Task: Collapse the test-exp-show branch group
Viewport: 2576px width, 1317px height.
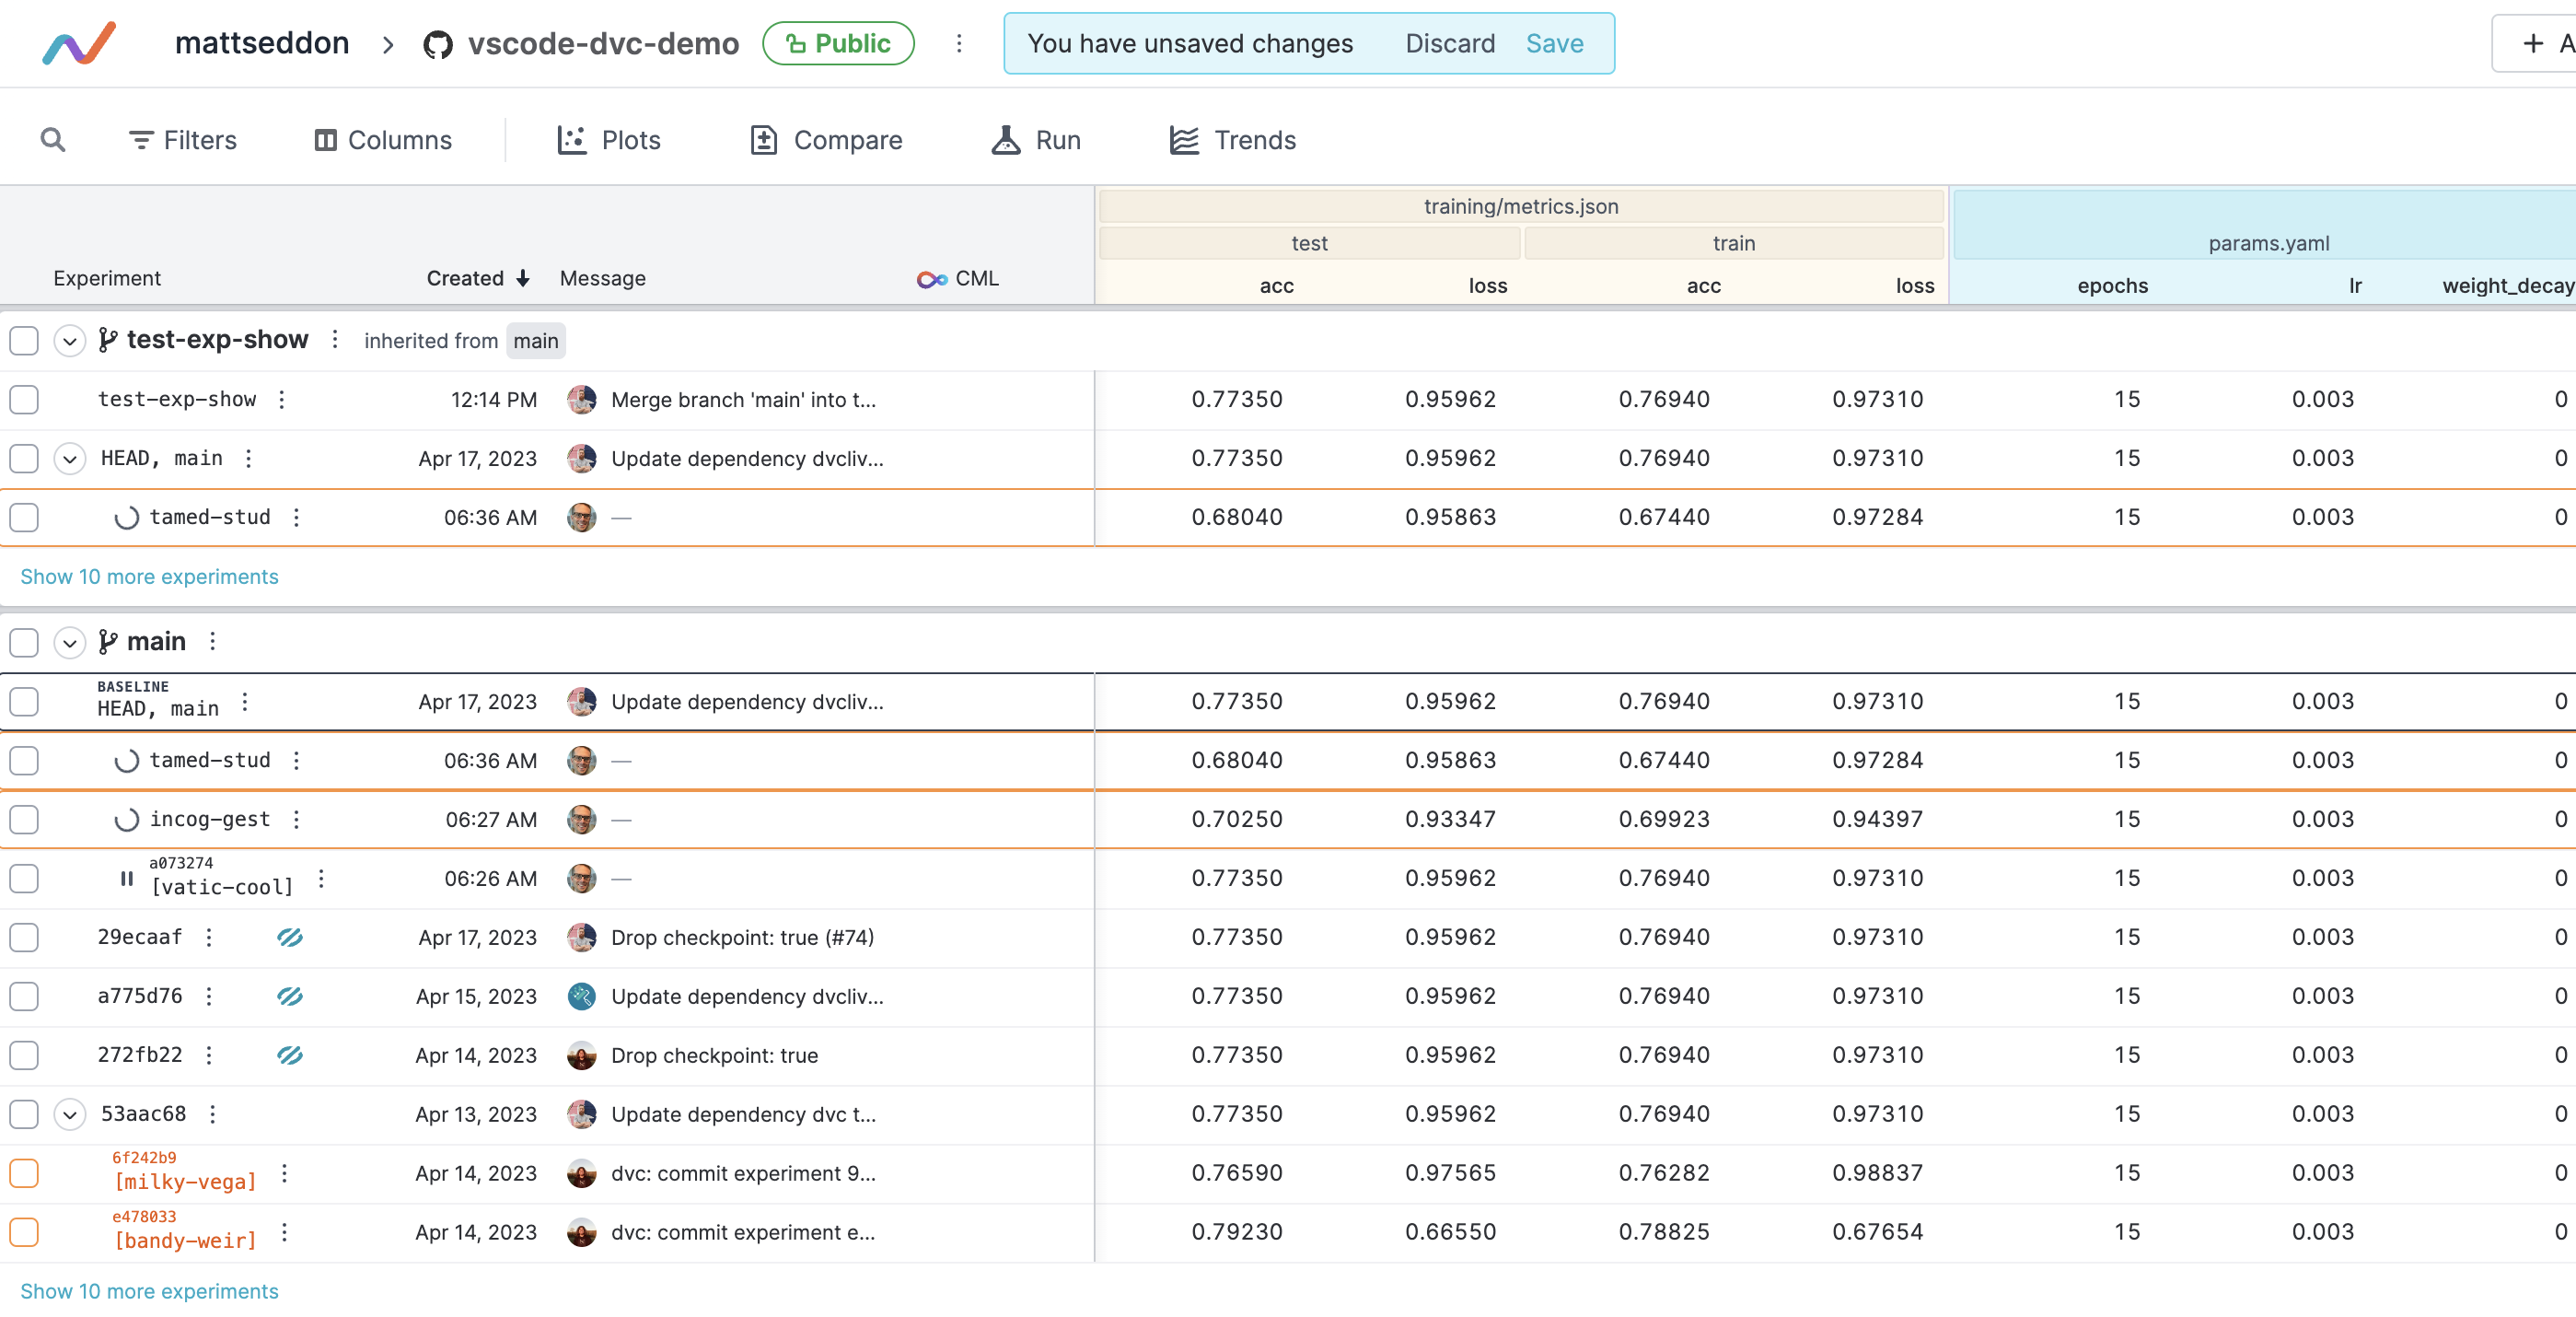Action: tap(69, 340)
